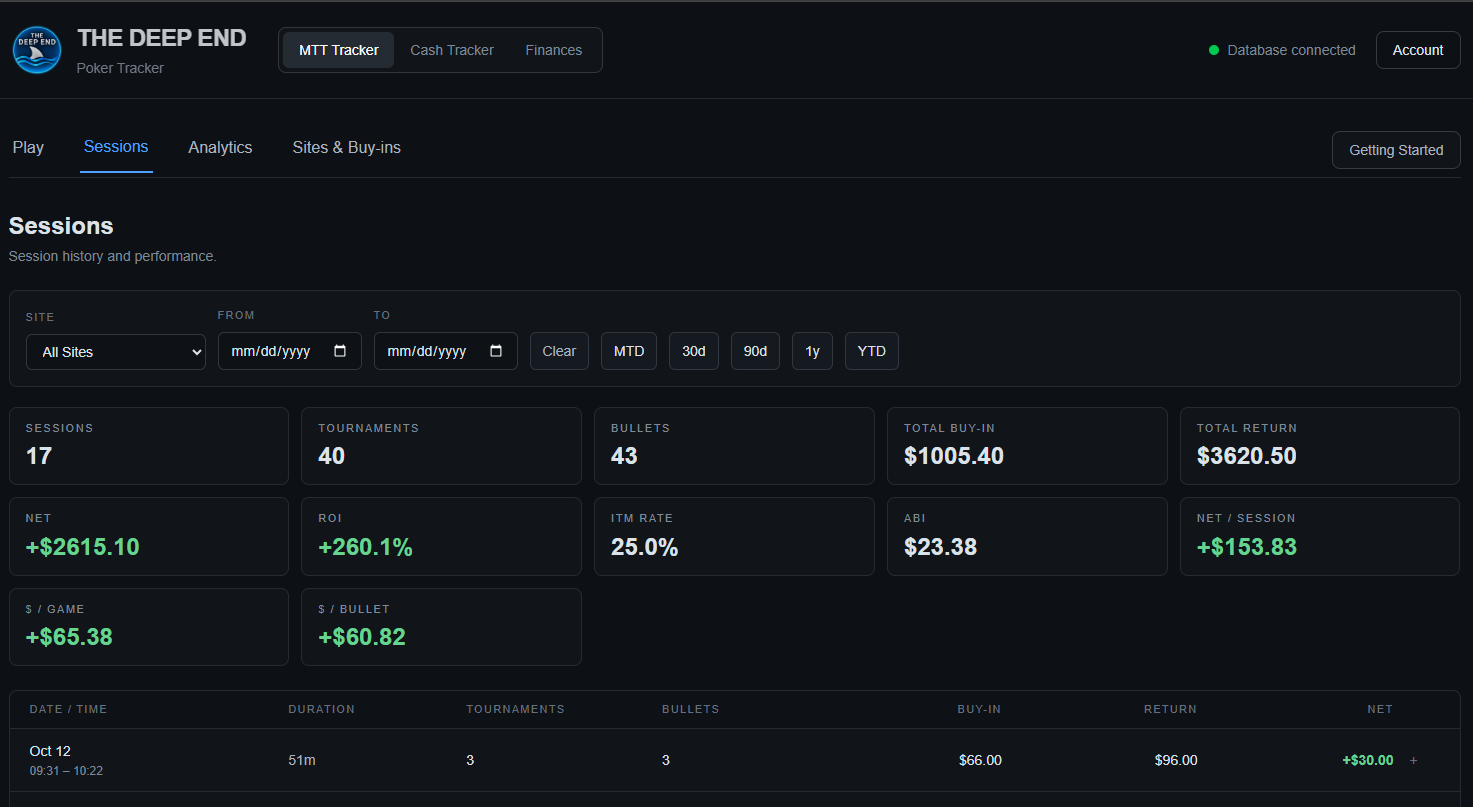This screenshot has height=807, width=1473.
Task: Switch to Finances section
Action: pyautogui.click(x=554, y=50)
